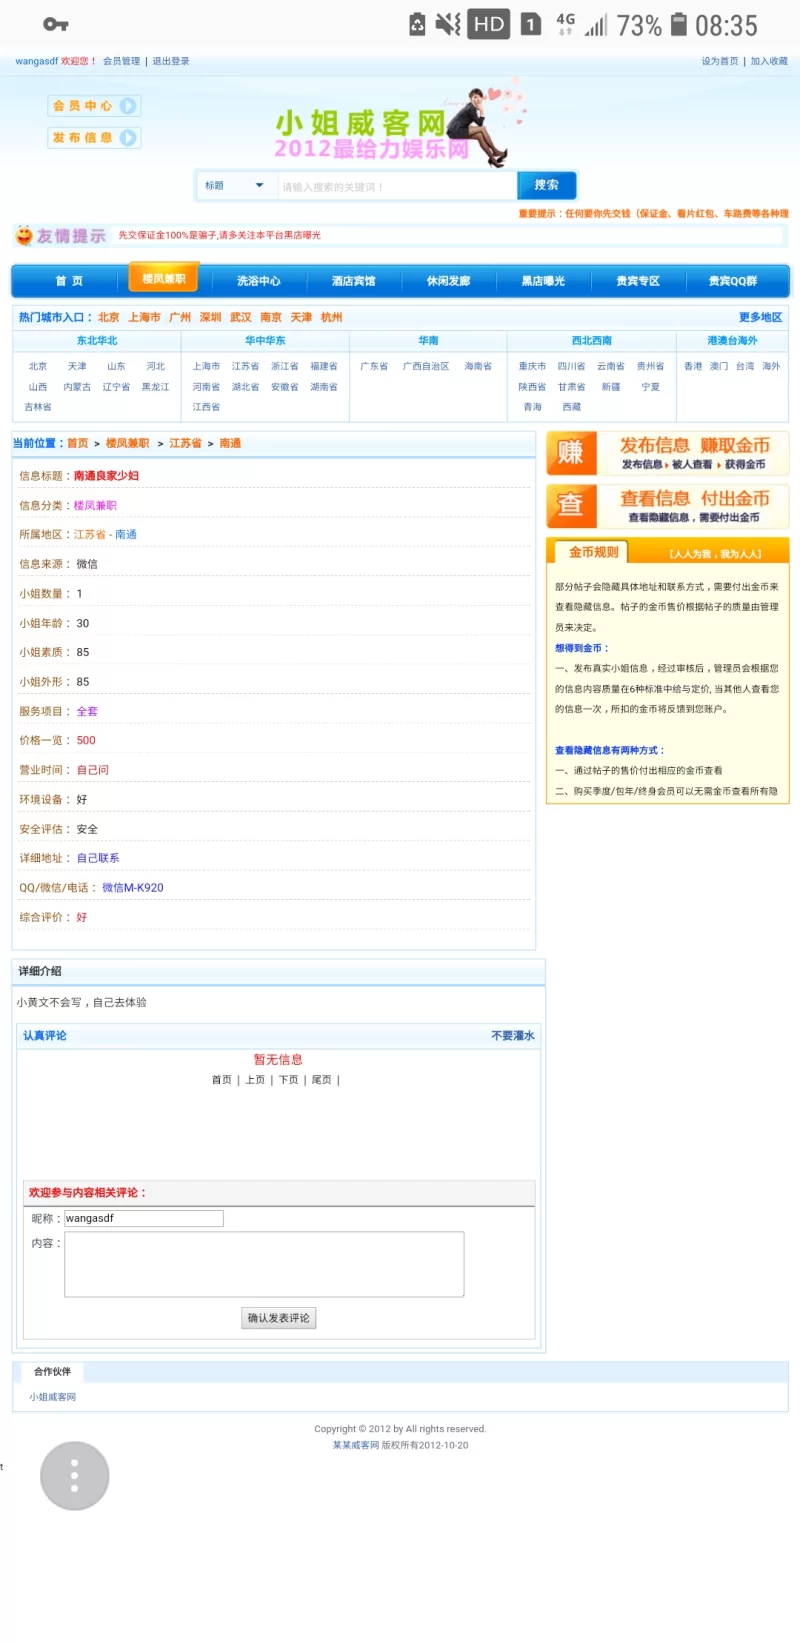This screenshot has width=800, height=1644.
Task: Tap the HD indicator in status bar
Action: (488, 25)
